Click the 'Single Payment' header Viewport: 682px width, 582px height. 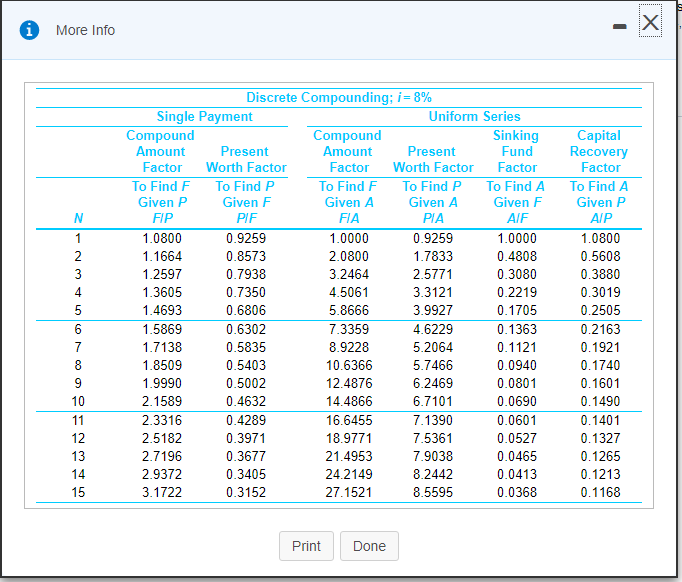[204, 117]
